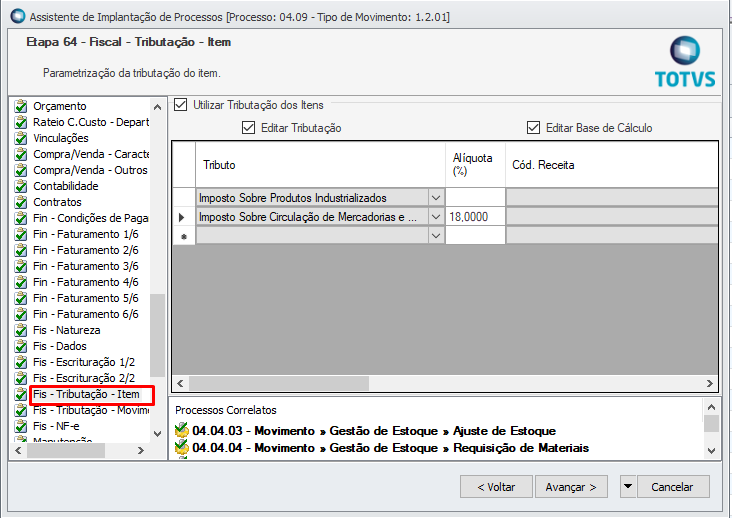The width and height of the screenshot is (732, 518).
Task: Click the check icon beside Fis - Dados
Action: click(x=21, y=346)
